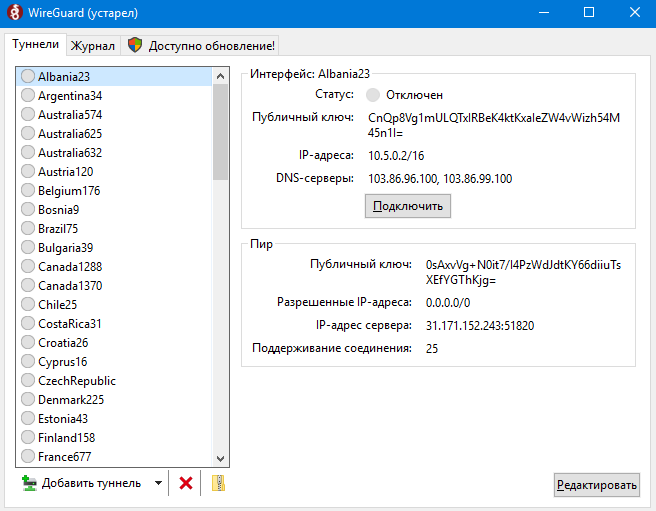Viewport: 656px width, 511px height.
Task: Click the tunnel list scrollbar thumb
Action: click(220, 132)
